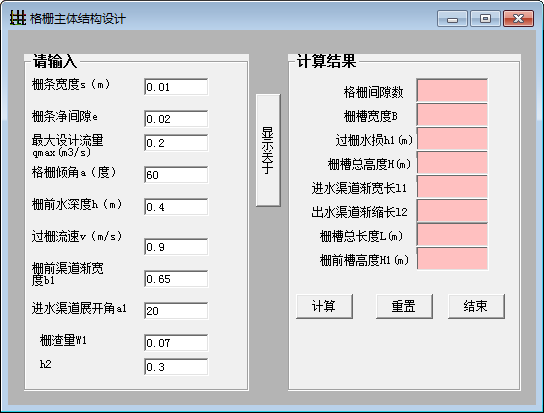544x413 pixels.
Task: Select the 栅前水深度h input field
Action: (x=176, y=207)
